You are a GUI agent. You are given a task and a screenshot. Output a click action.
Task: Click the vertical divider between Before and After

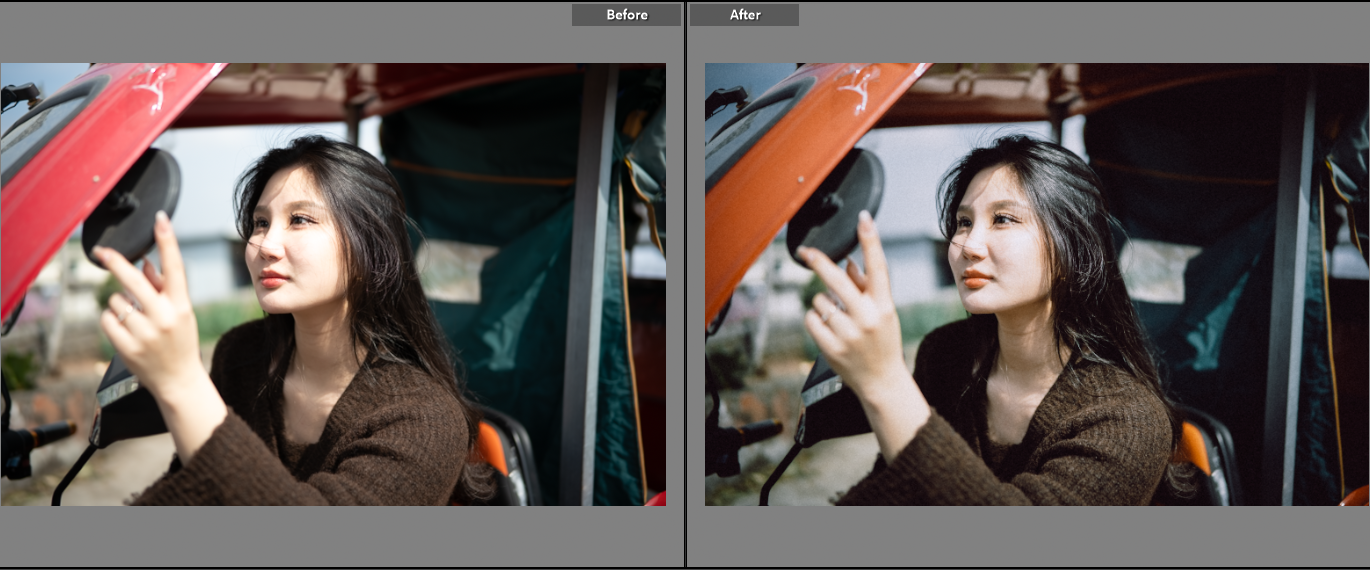(685, 285)
